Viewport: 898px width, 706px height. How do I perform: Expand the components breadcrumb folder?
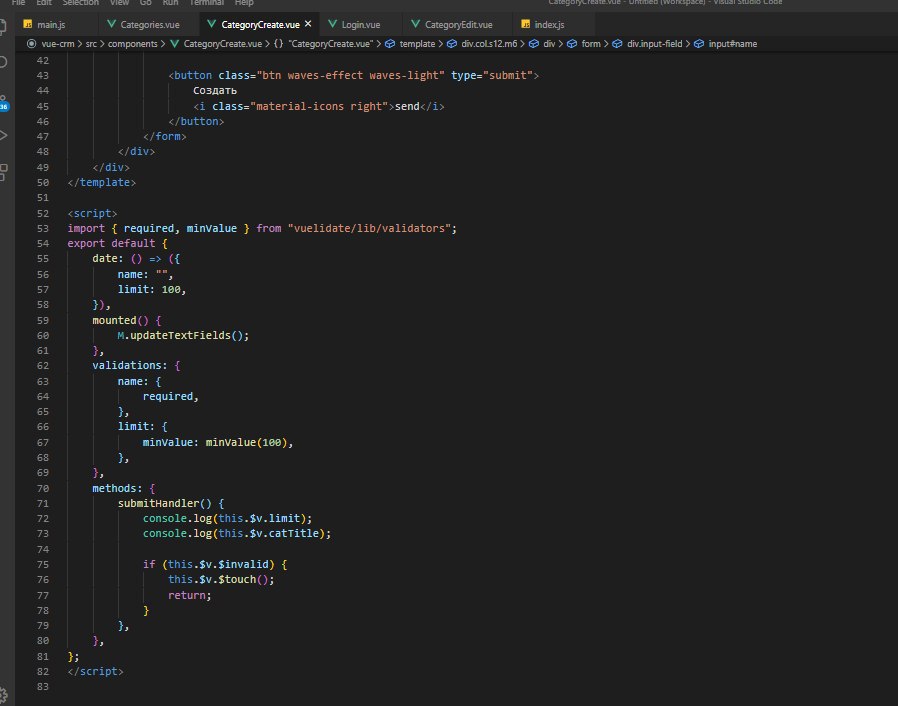[132, 44]
